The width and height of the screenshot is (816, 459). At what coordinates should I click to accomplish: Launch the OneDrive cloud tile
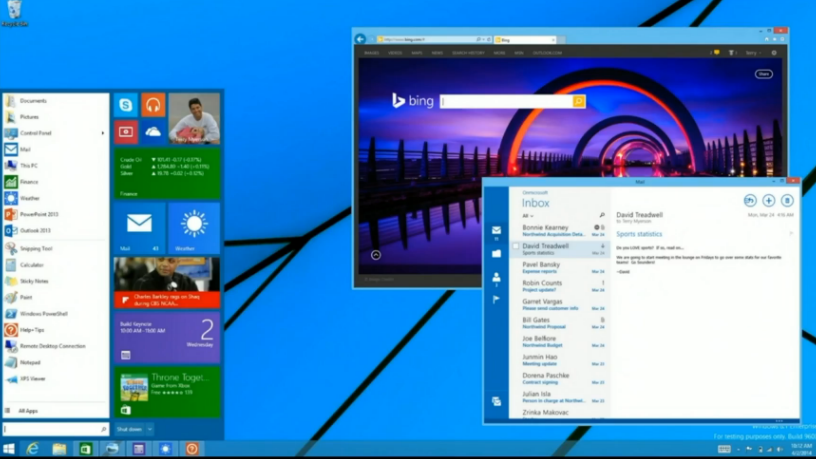pyautogui.click(x=152, y=132)
